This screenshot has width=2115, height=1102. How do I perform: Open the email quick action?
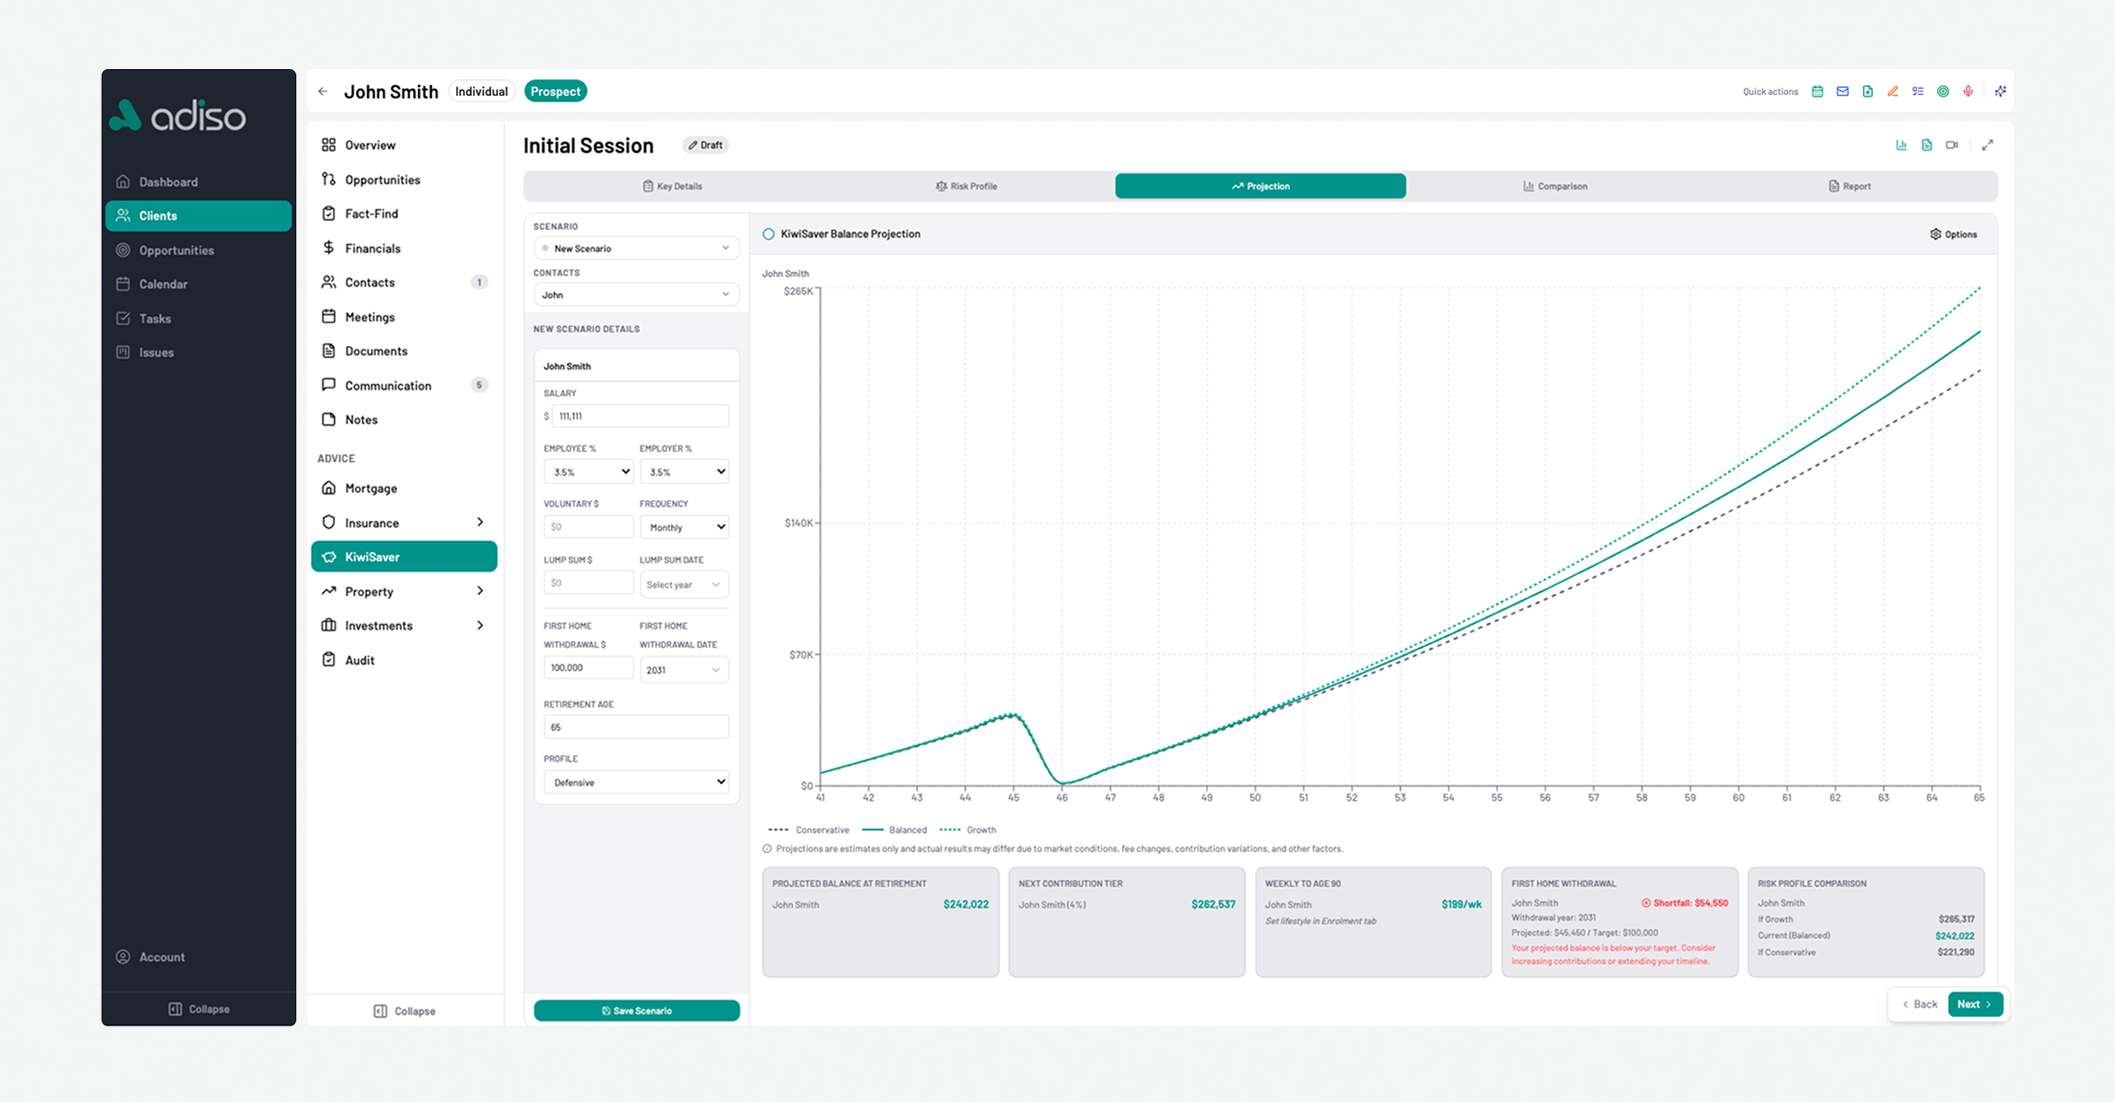(x=1841, y=91)
